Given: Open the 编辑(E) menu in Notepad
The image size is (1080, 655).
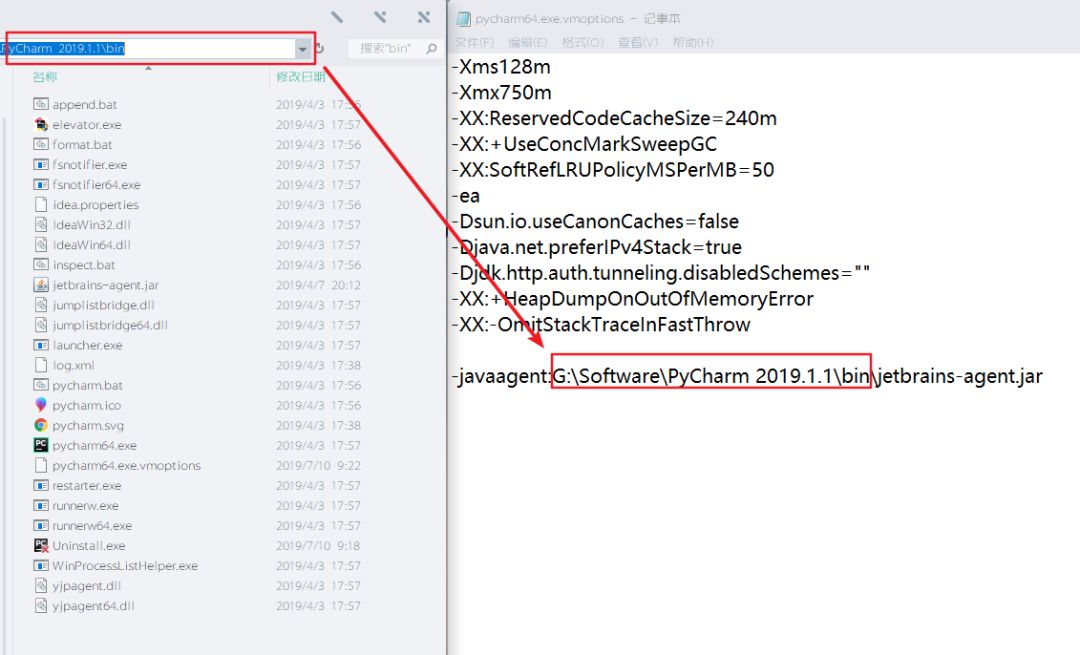Looking at the screenshot, I should [528, 42].
